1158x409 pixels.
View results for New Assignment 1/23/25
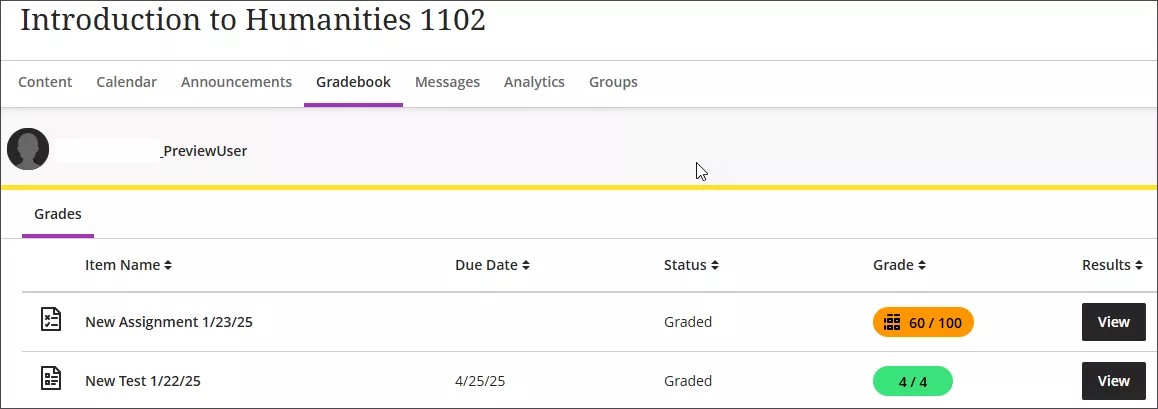click(x=1113, y=322)
